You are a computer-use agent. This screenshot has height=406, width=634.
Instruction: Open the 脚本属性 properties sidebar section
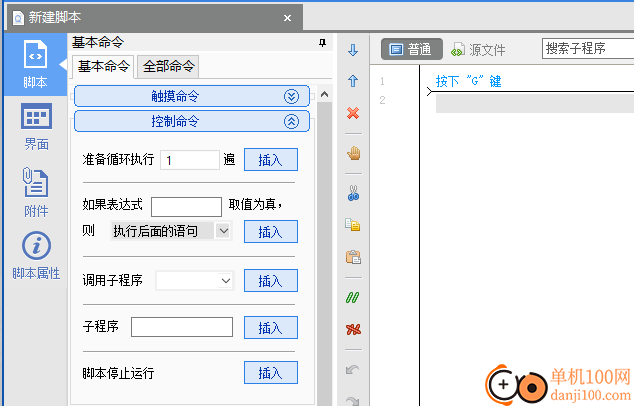click(x=36, y=256)
